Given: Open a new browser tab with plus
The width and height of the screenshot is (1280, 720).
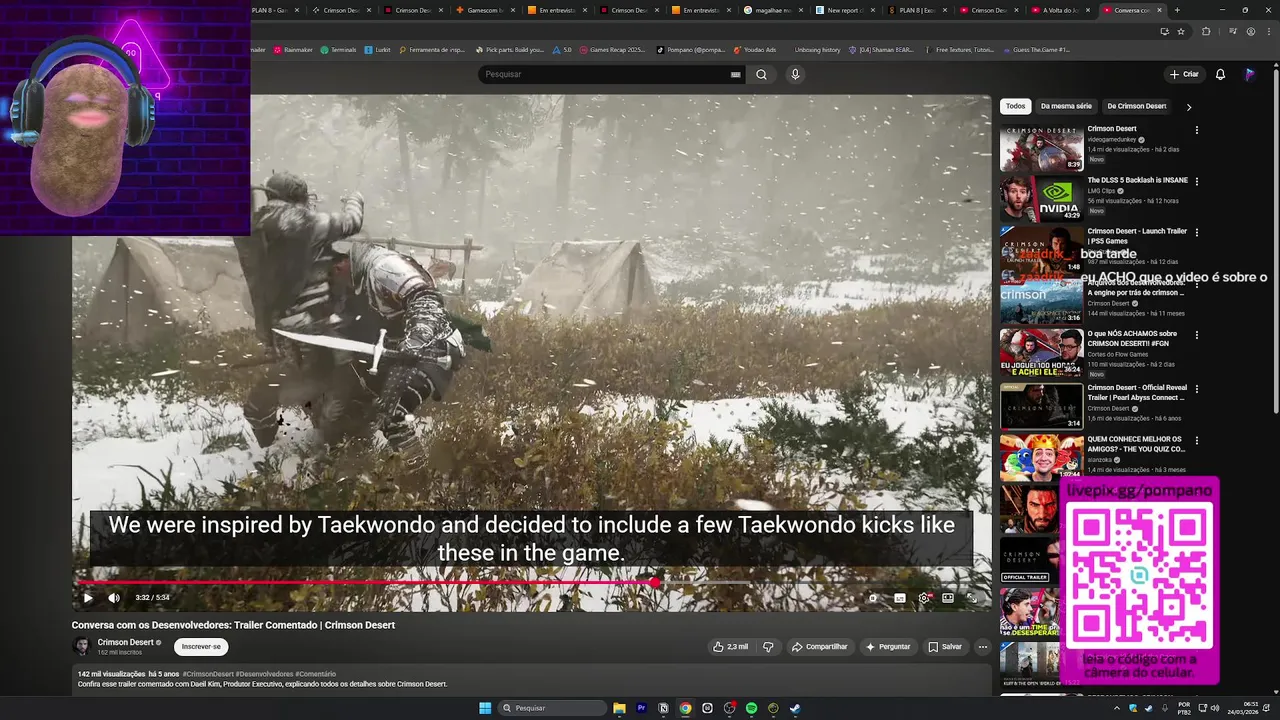Looking at the screenshot, I should [x=1177, y=10].
